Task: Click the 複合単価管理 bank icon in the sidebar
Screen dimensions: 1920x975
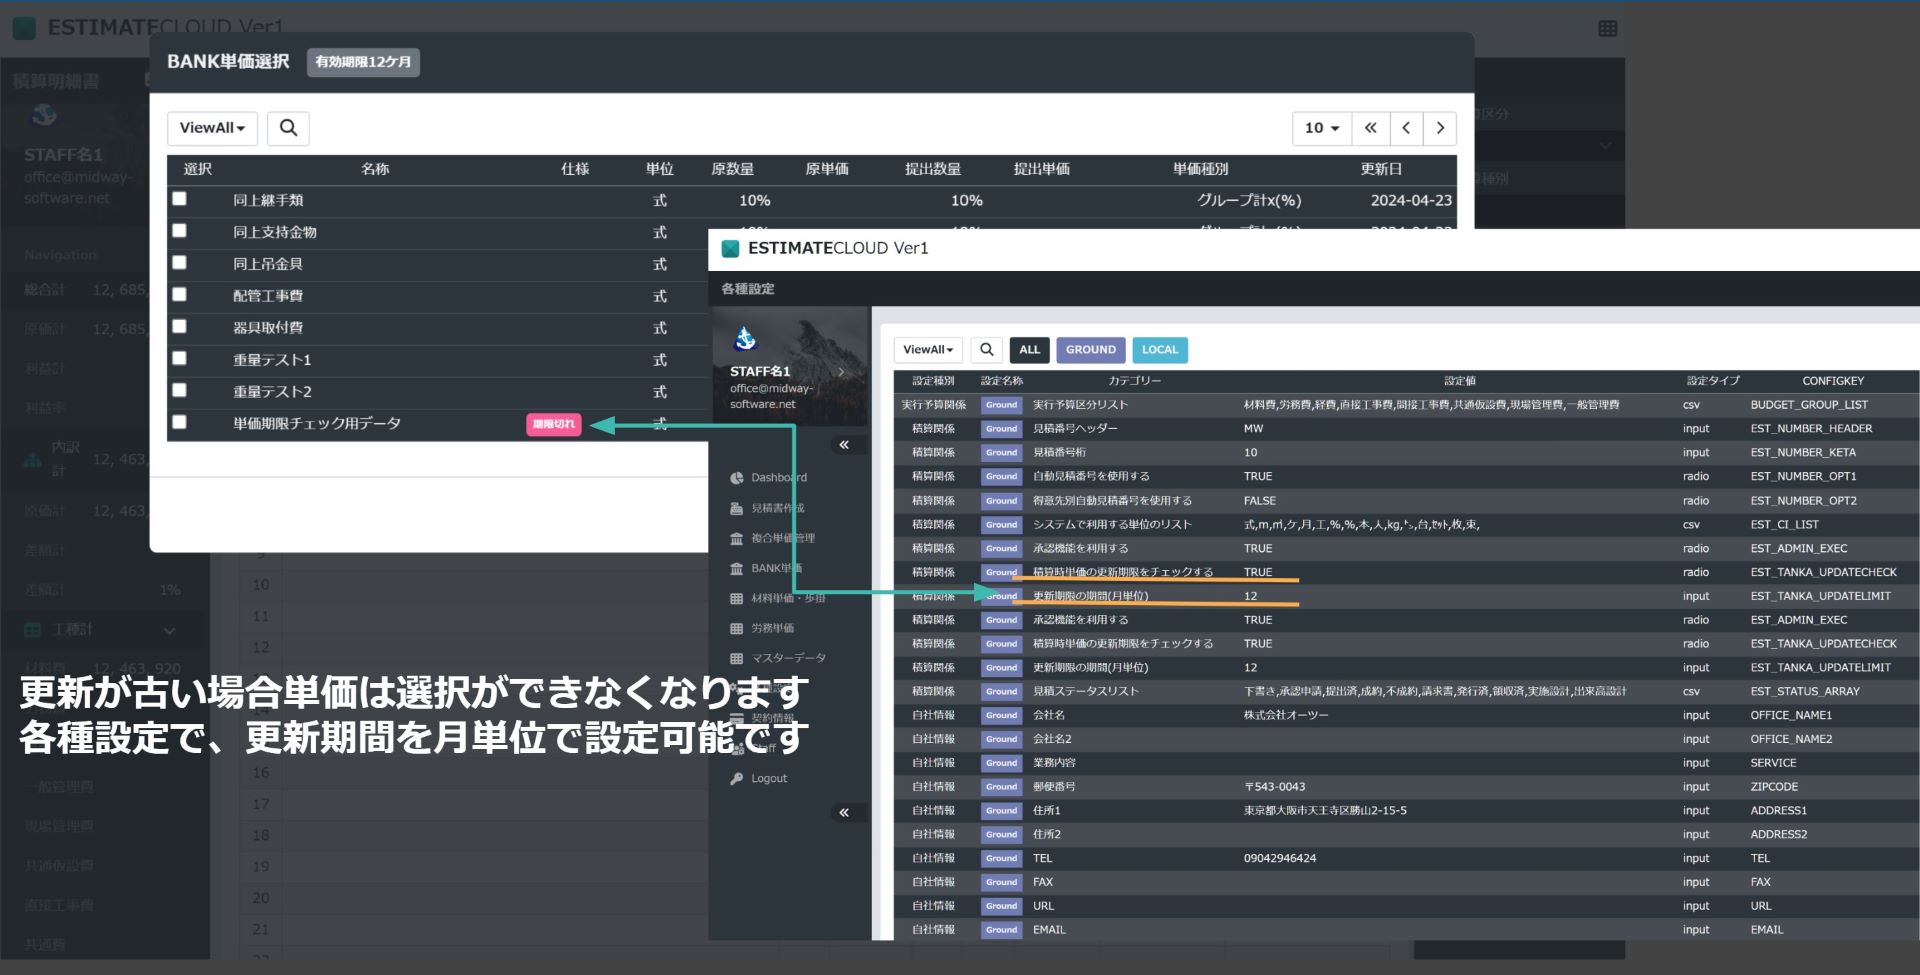Action: coord(737,538)
